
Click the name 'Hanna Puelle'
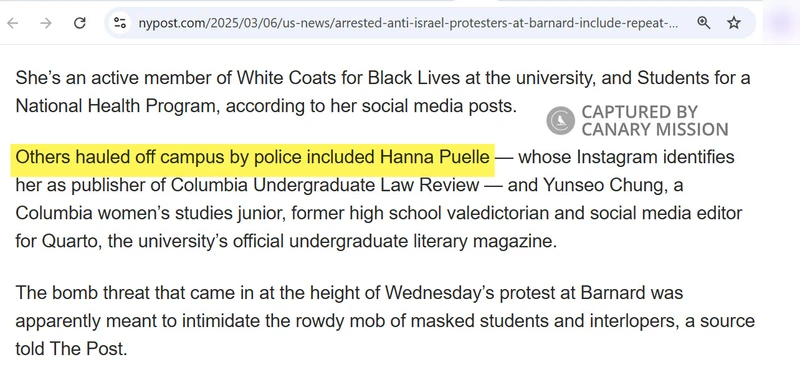click(x=434, y=157)
